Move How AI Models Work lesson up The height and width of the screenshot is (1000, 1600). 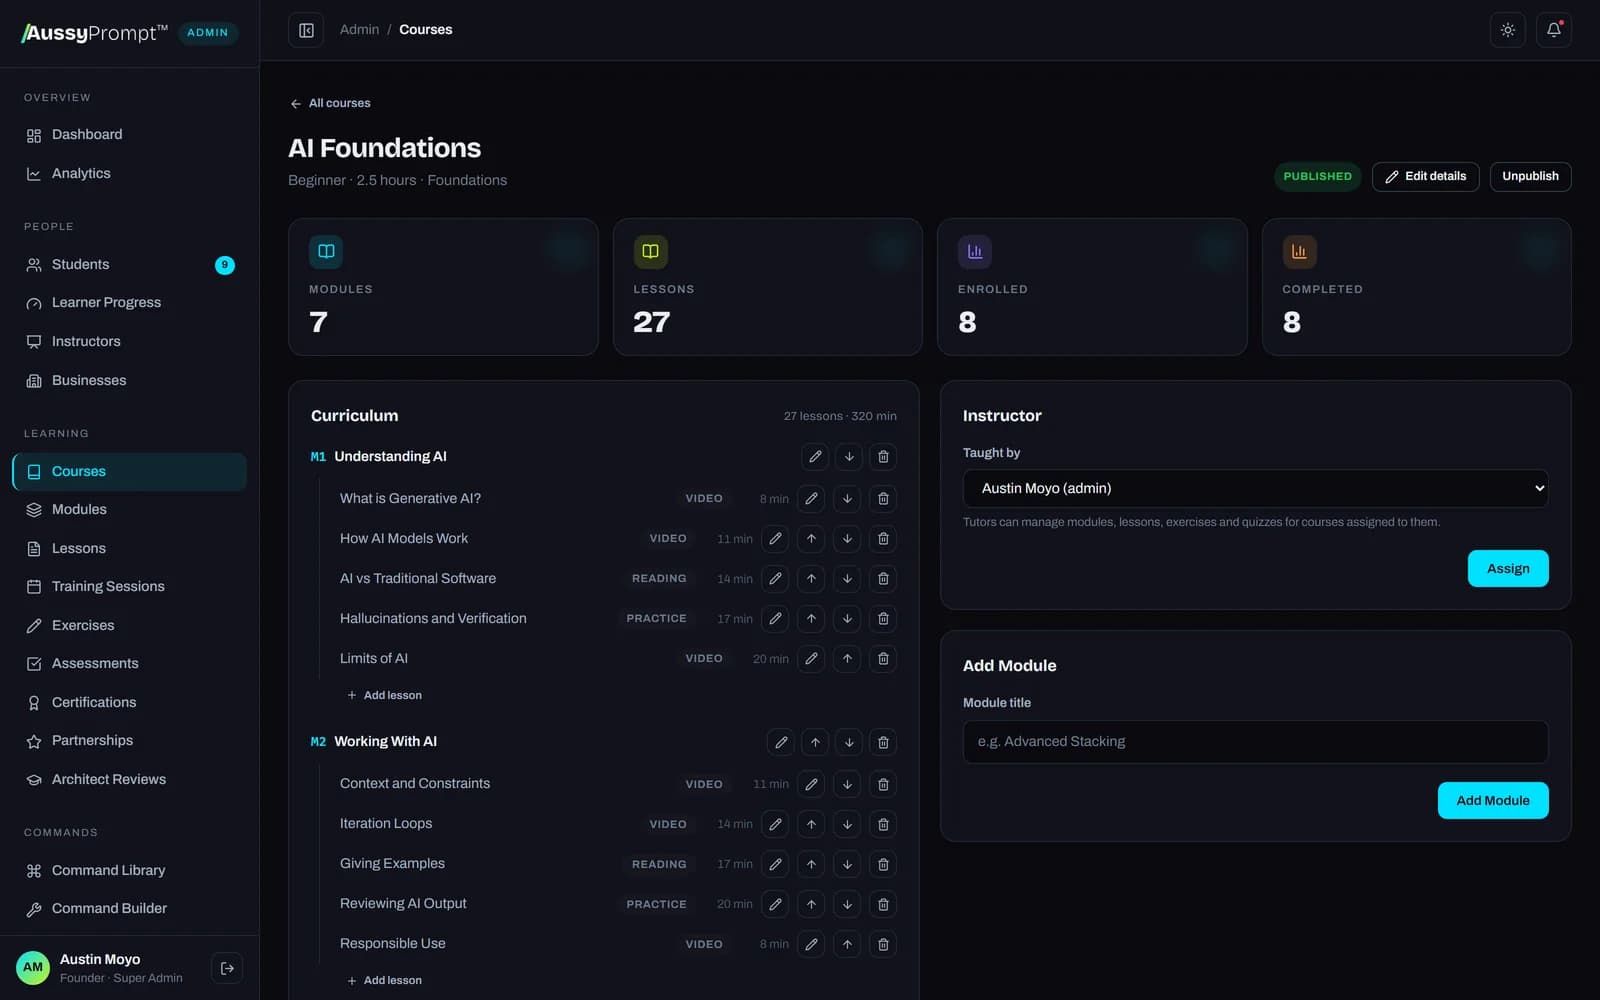(x=811, y=539)
